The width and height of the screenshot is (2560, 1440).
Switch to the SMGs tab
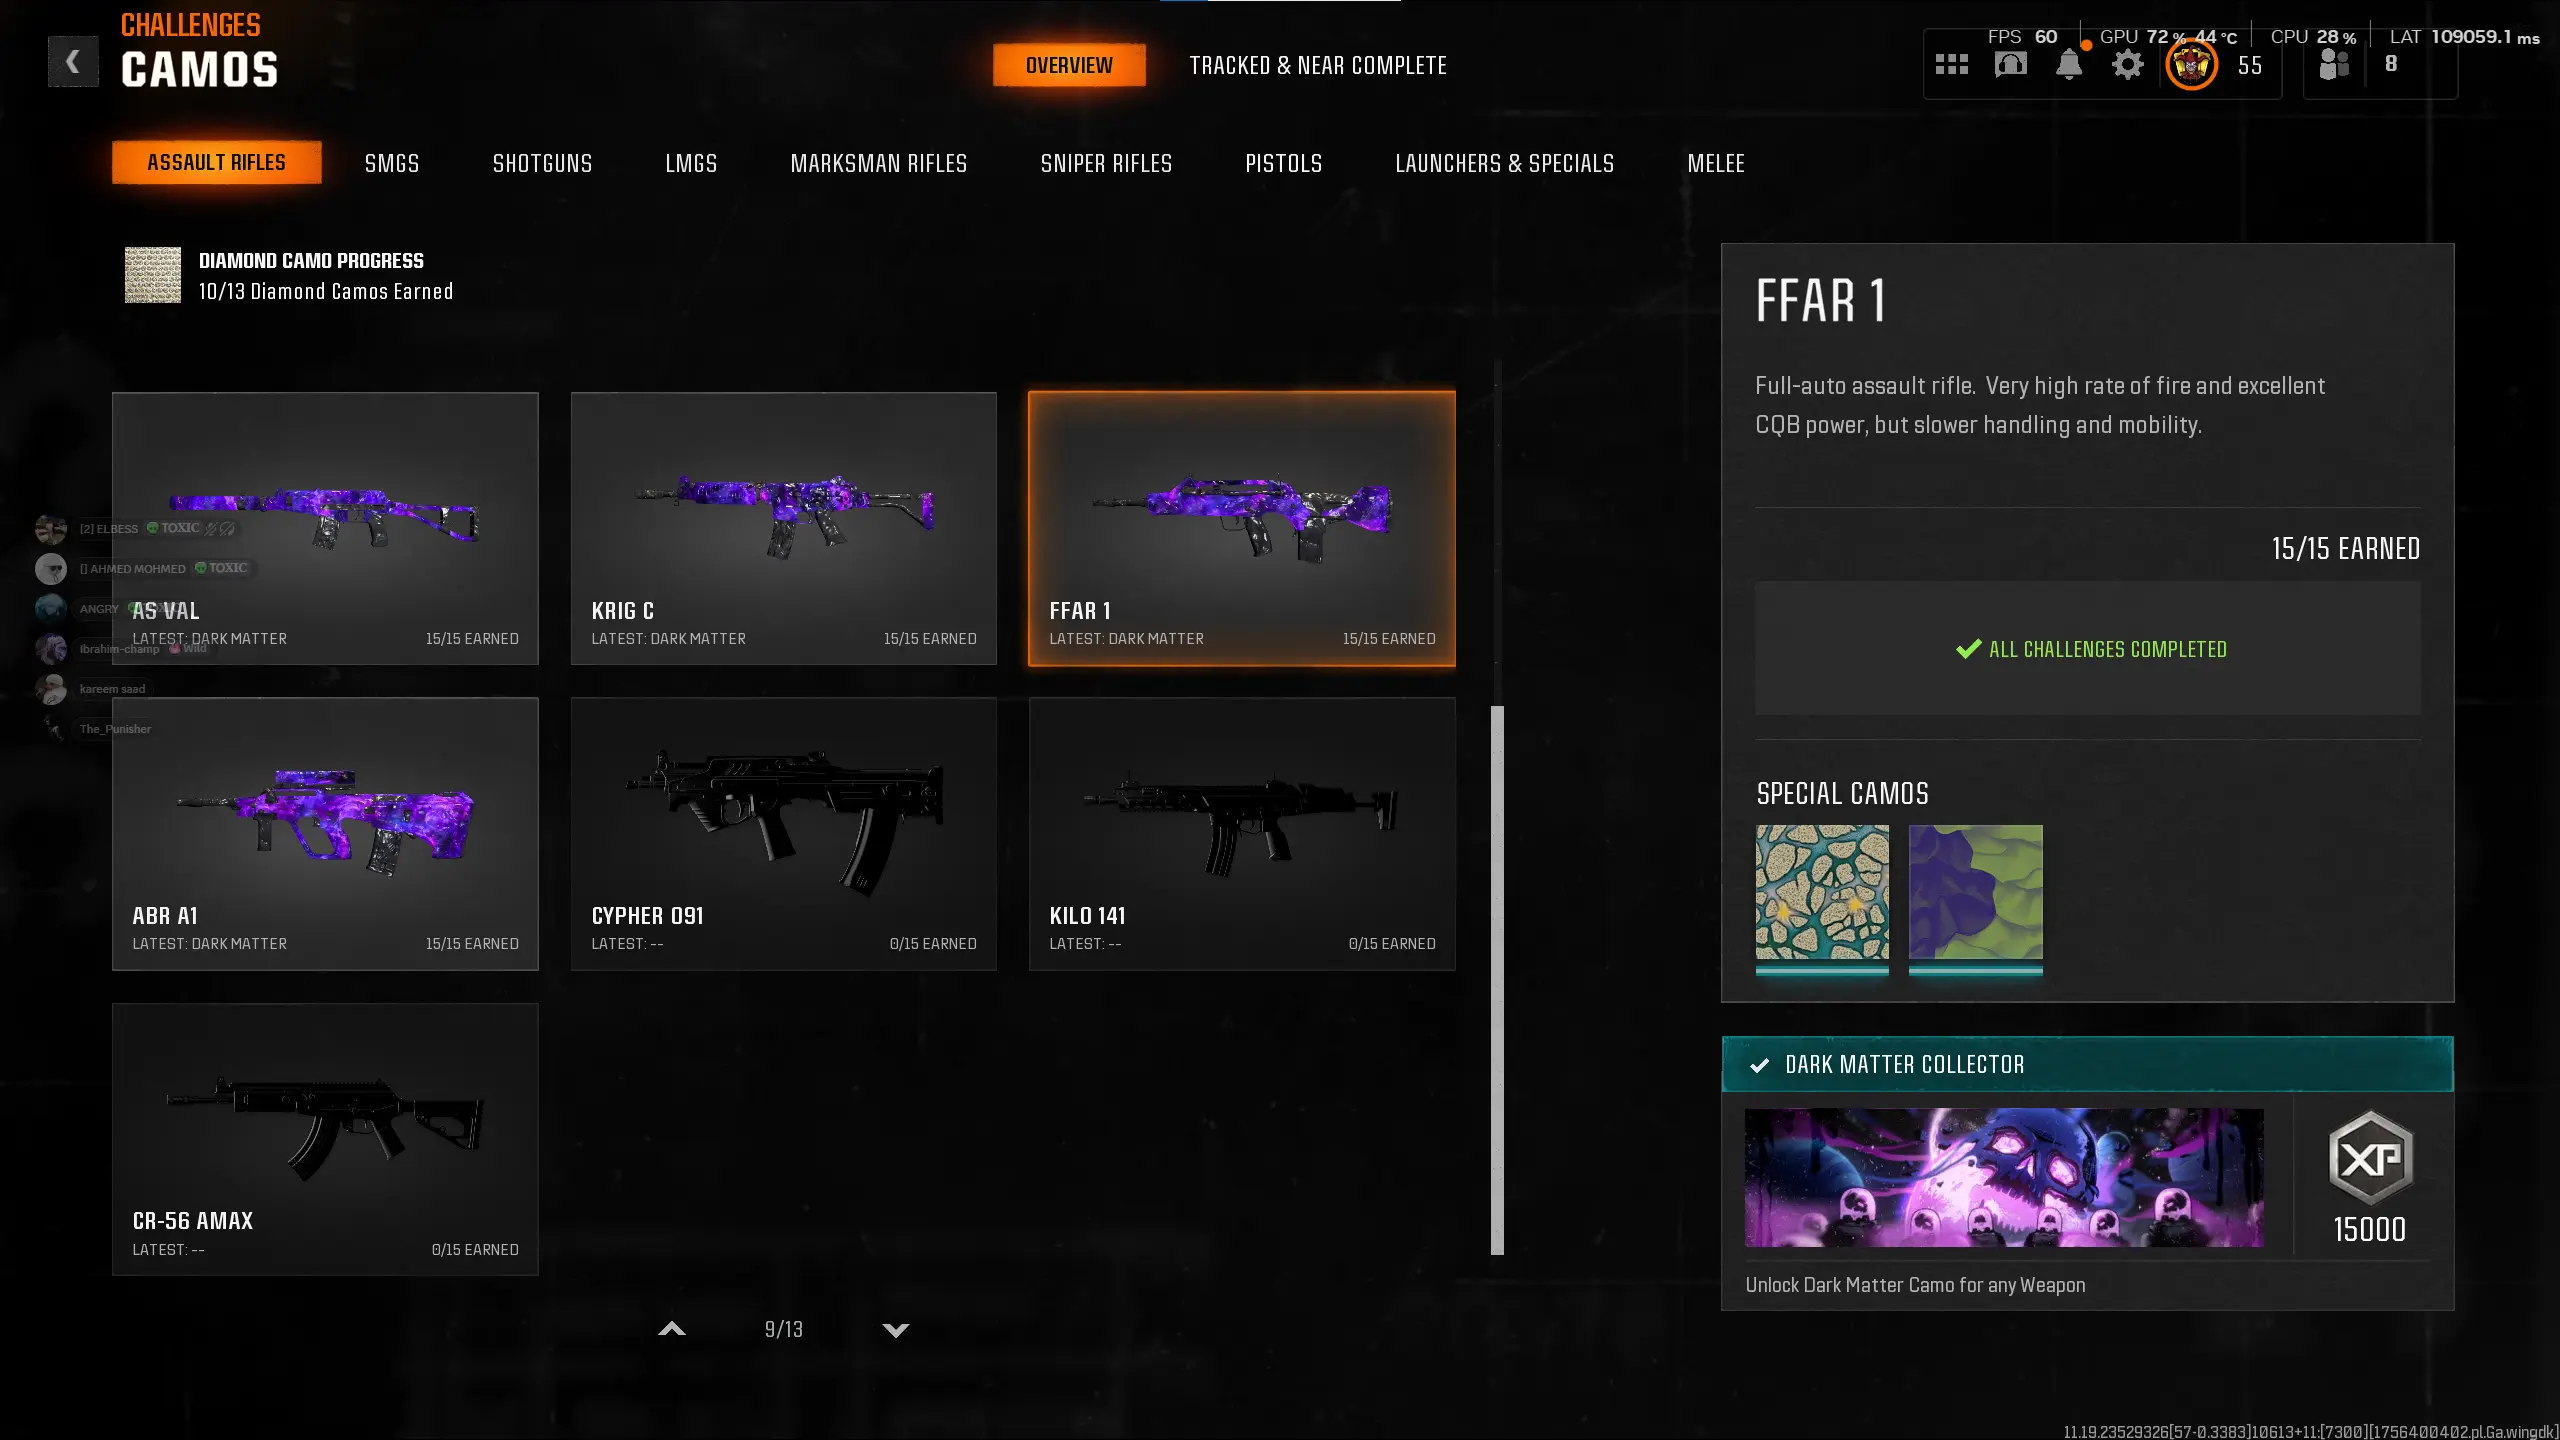pyautogui.click(x=392, y=163)
